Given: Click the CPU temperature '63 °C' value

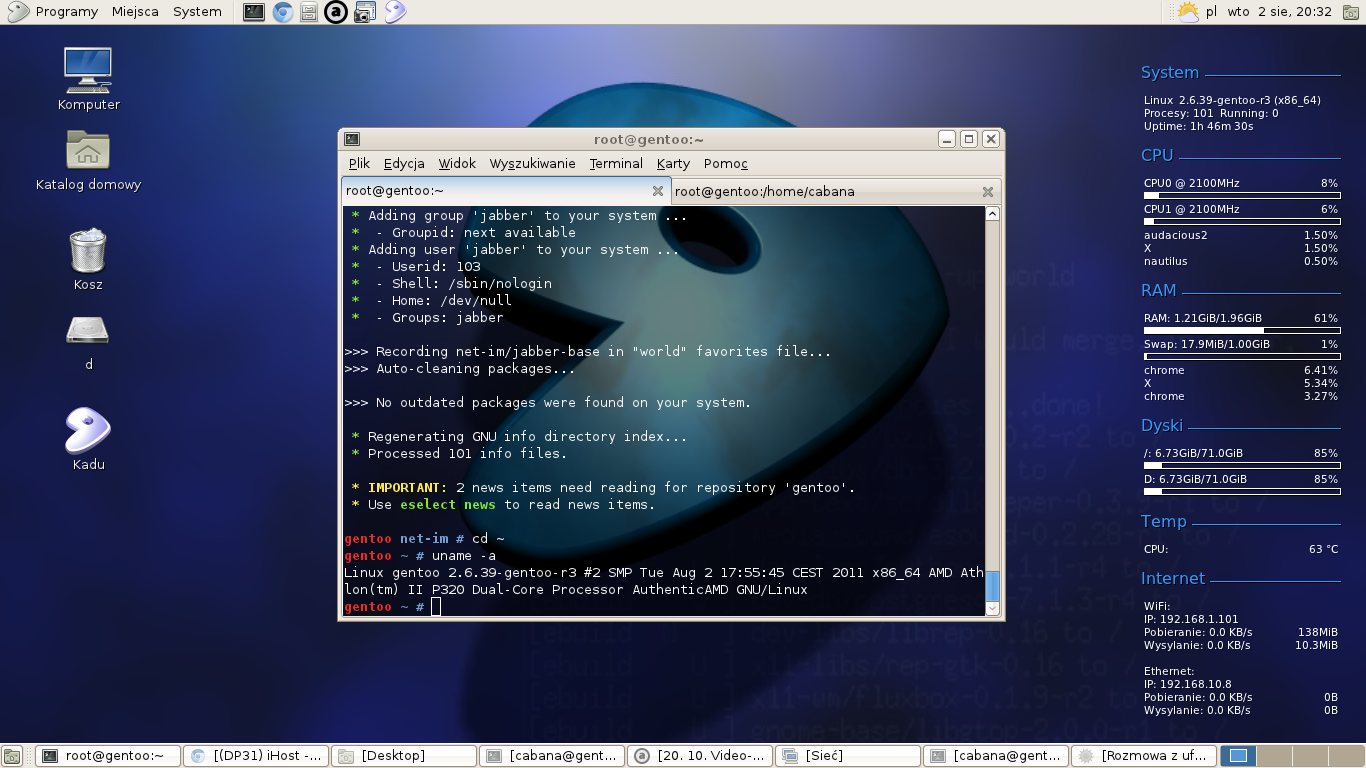Looking at the screenshot, I should click(x=1323, y=550).
